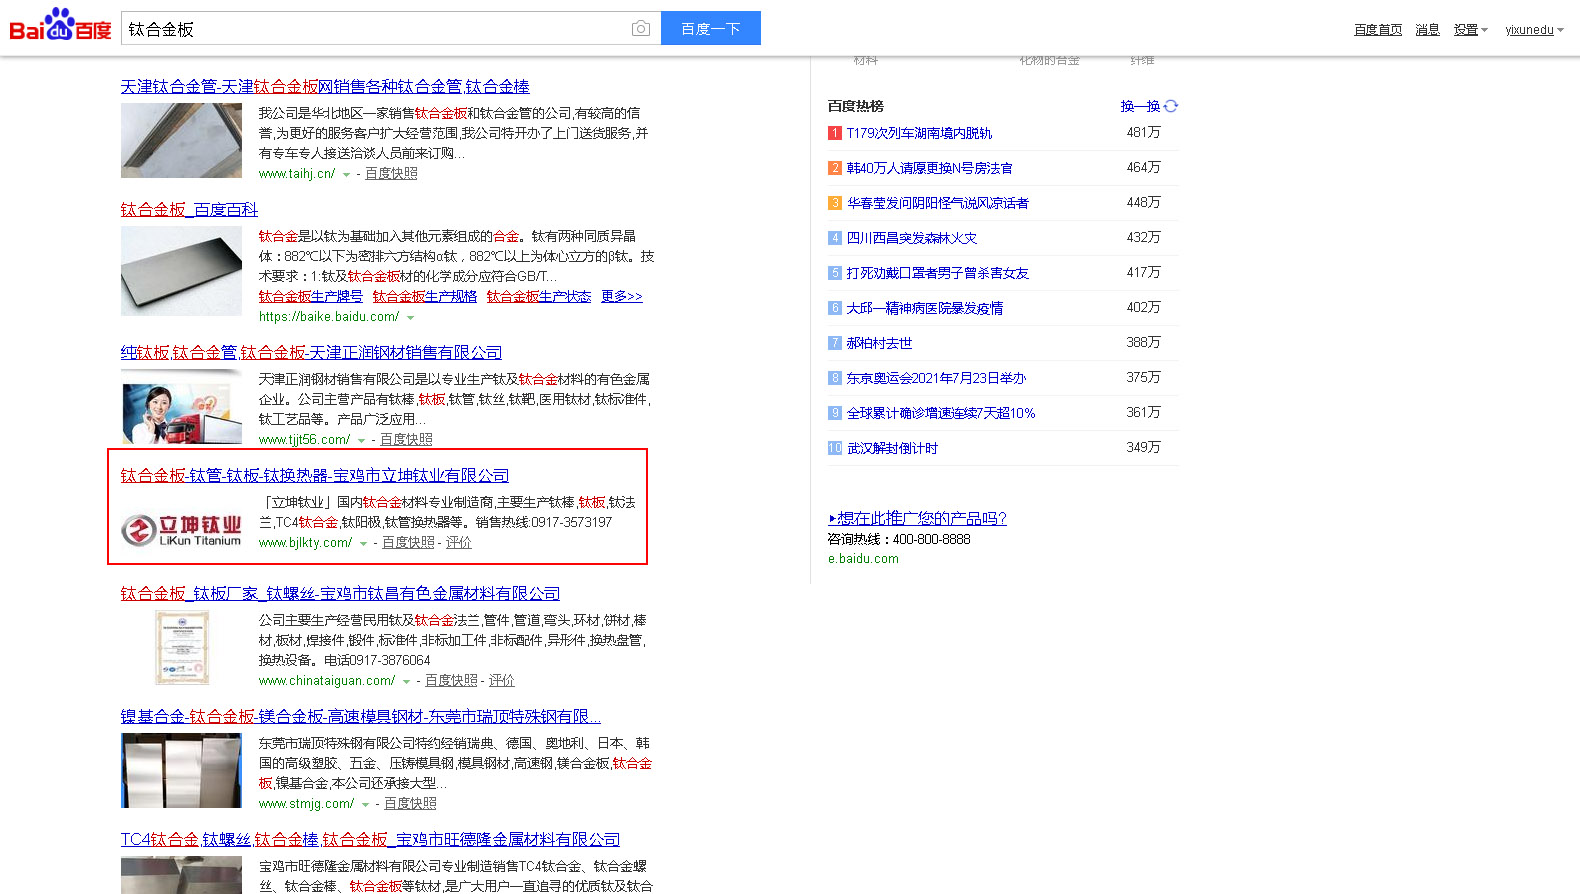Expand dropdown arrow next to www.bjlkty.com
The width and height of the screenshot is (1580, 894).
coord(363,544)
